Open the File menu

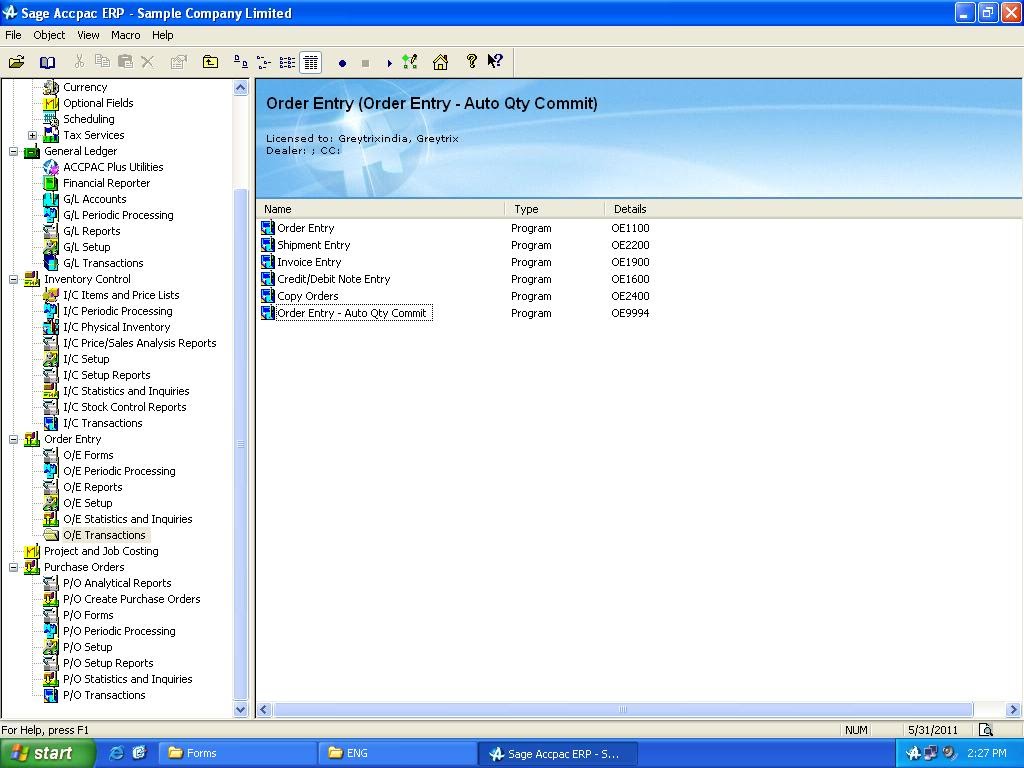point(13,35)
